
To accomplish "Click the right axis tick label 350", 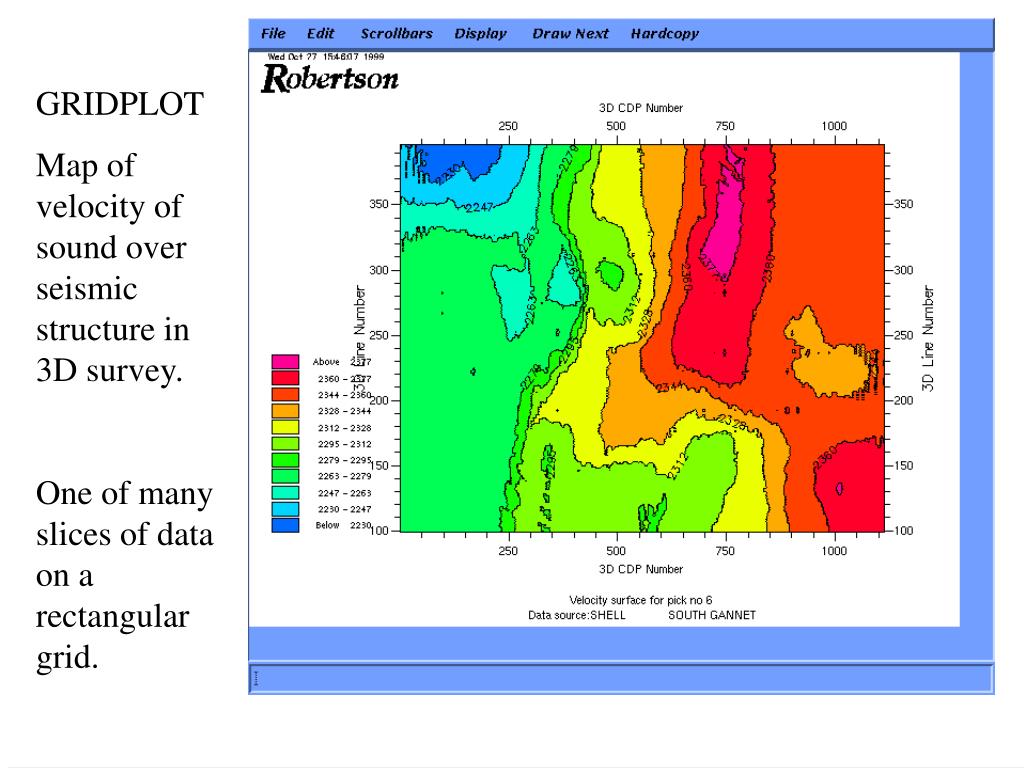I will tap(903, 204).
